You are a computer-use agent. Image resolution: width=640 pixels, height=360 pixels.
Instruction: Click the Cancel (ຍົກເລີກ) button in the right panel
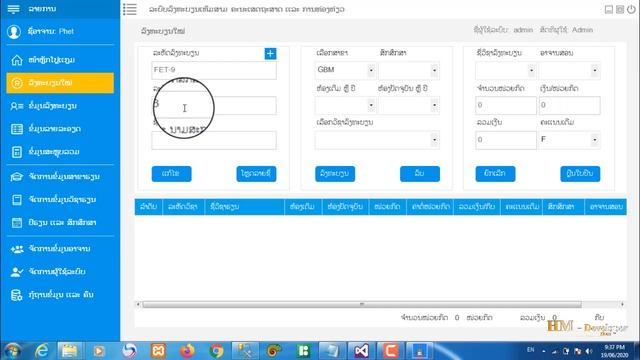(495, 174)
